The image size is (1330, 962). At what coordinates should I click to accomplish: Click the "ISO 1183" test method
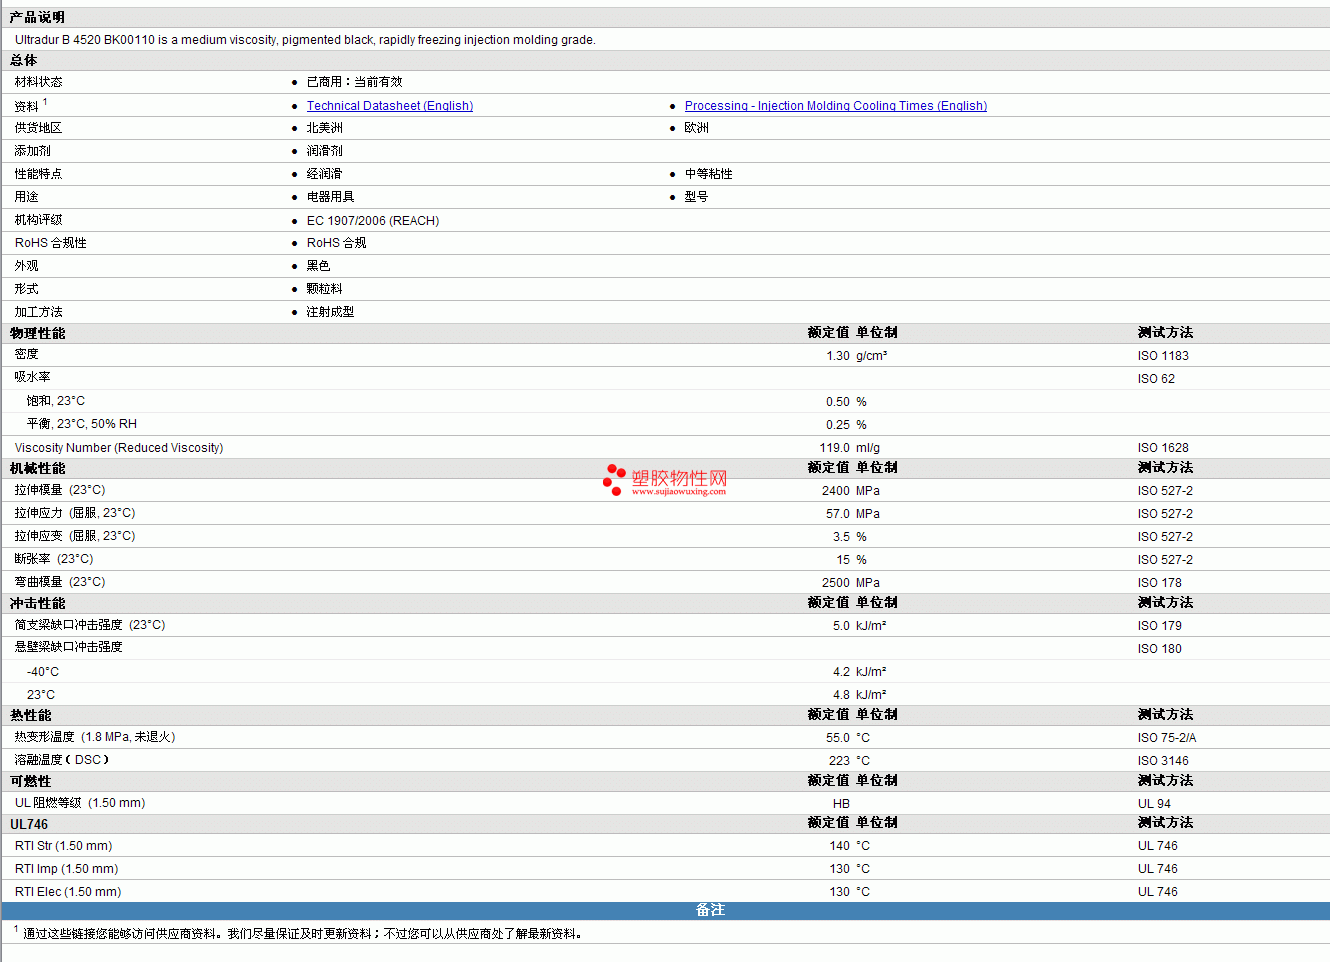click(x=1163, y=356)
